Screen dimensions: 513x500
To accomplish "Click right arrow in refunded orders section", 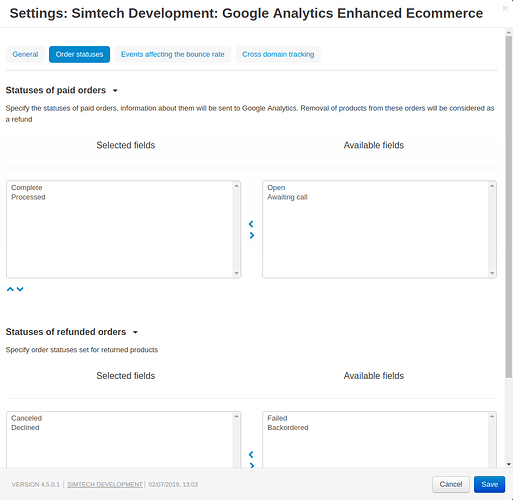I will pos(252,465).
